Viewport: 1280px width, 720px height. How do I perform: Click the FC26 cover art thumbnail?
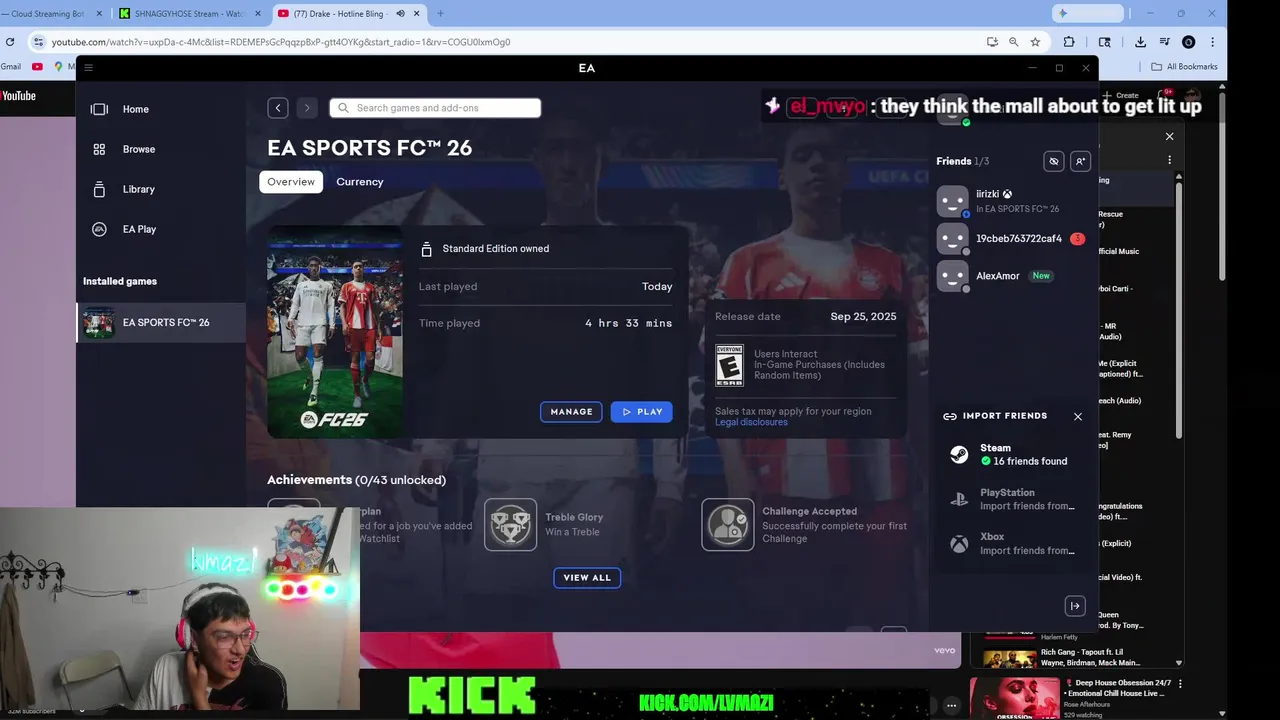pos(335,331)
